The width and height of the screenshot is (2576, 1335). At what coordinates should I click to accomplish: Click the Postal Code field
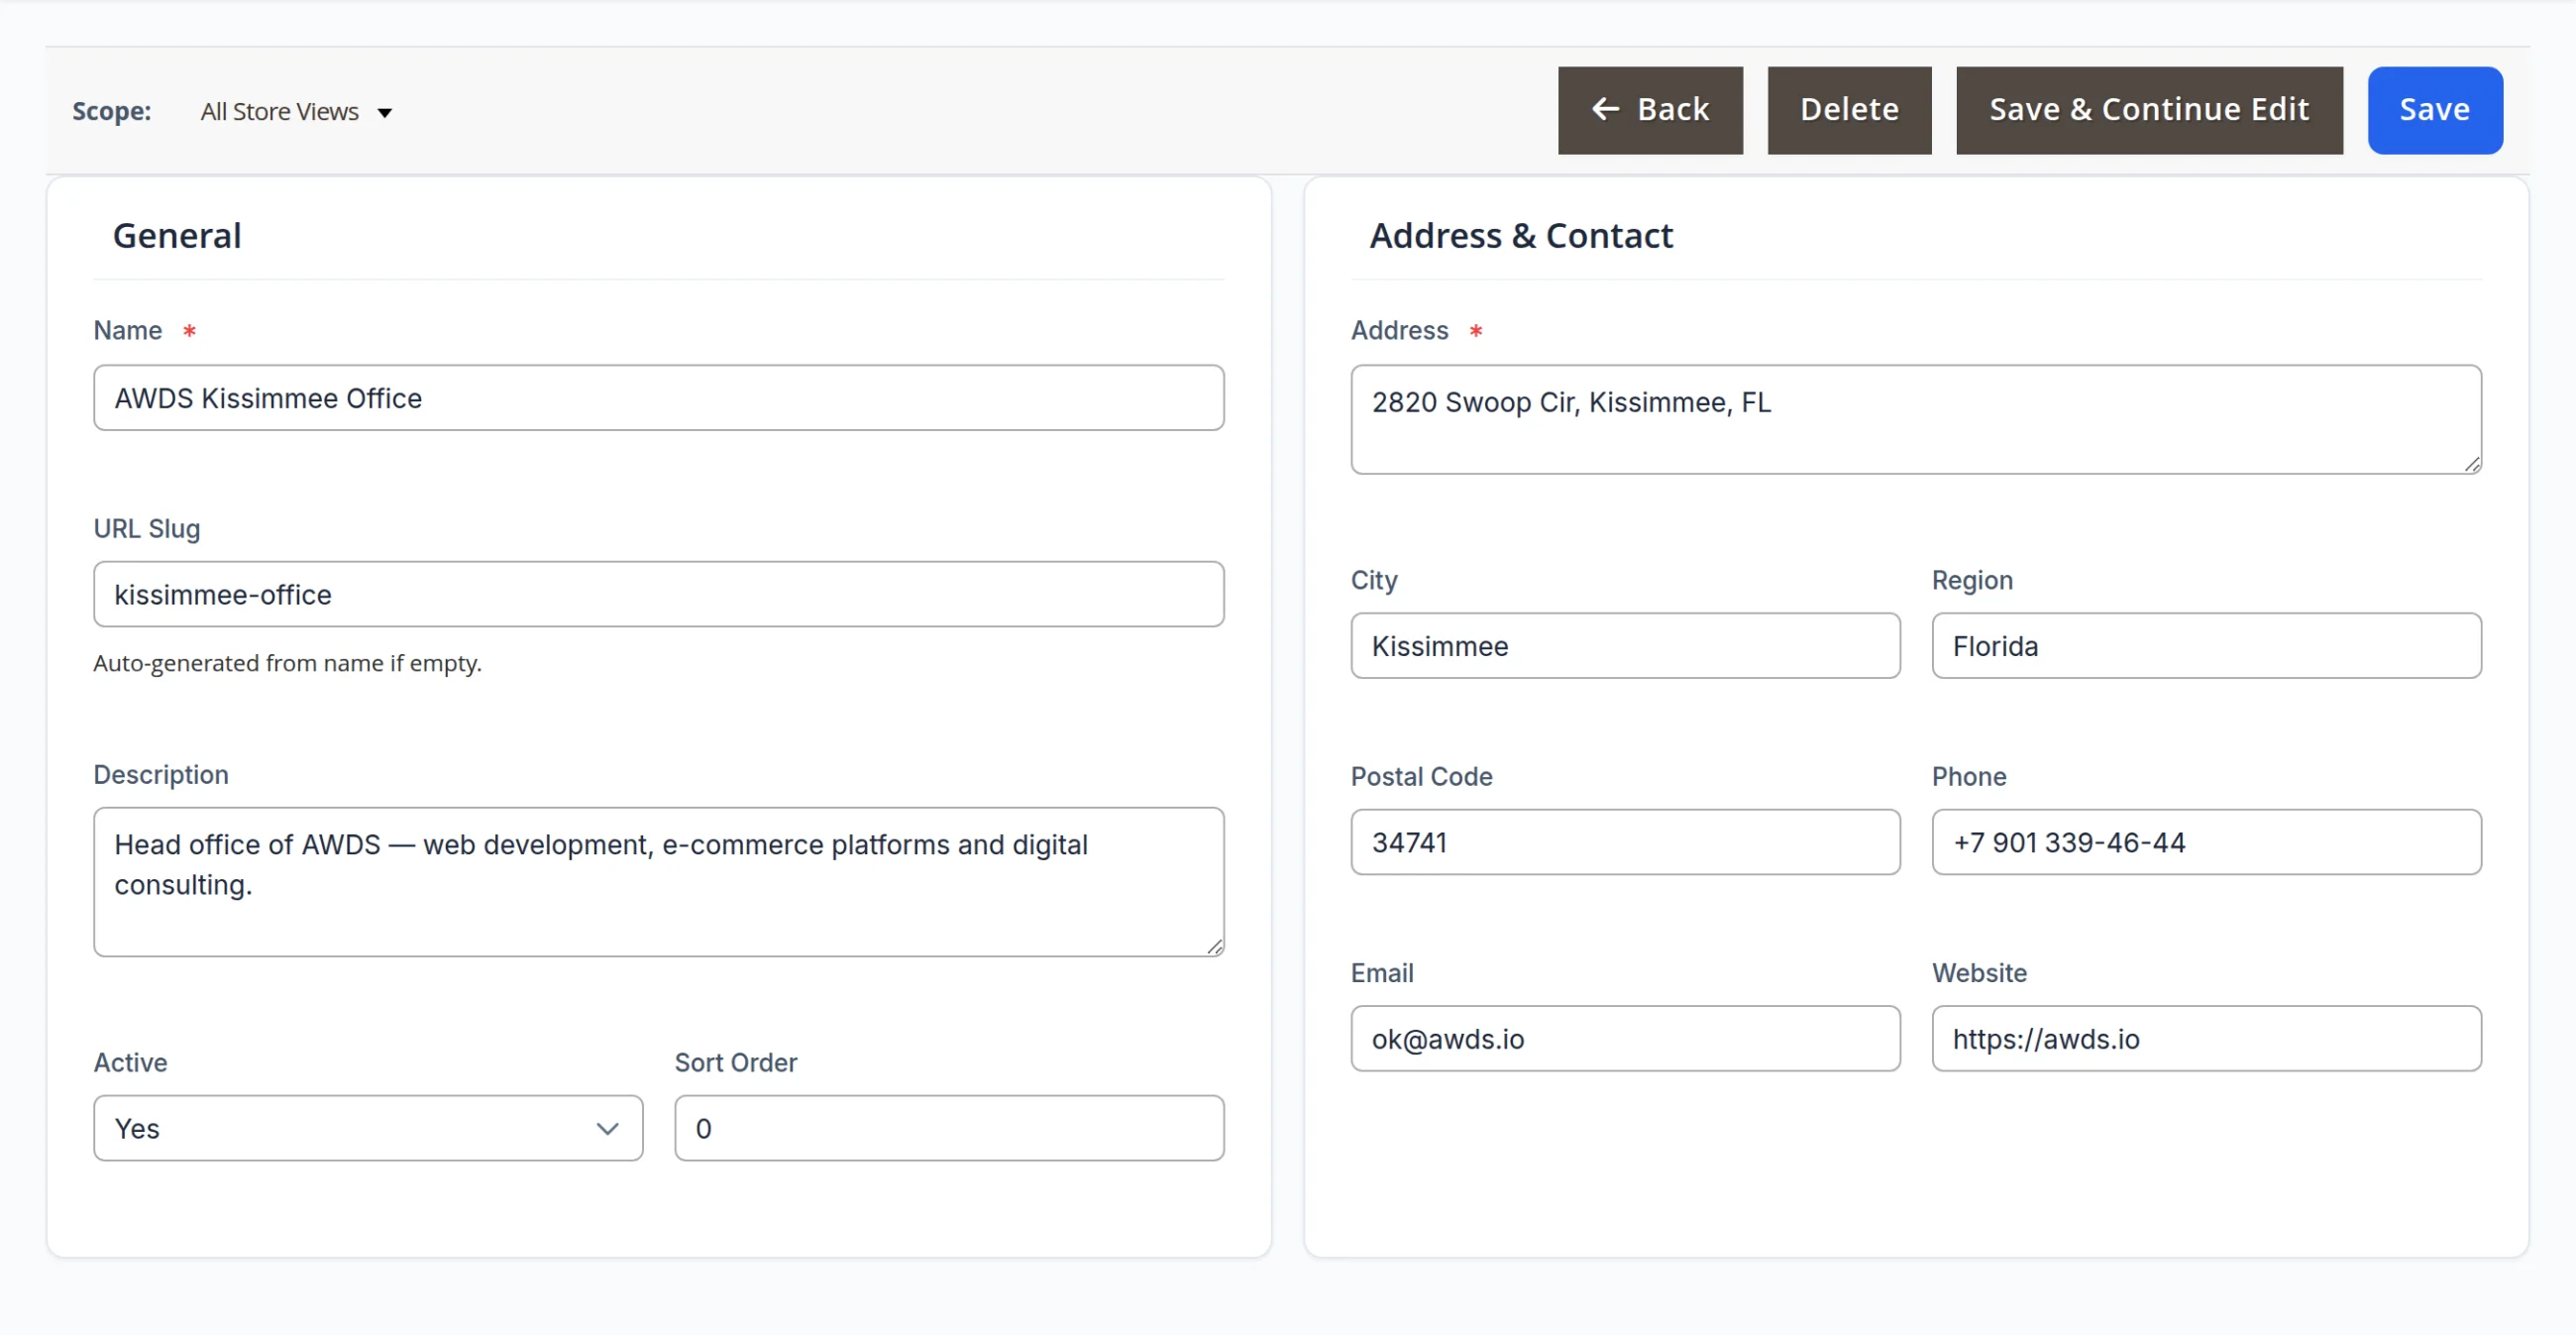pos(1625,842)
